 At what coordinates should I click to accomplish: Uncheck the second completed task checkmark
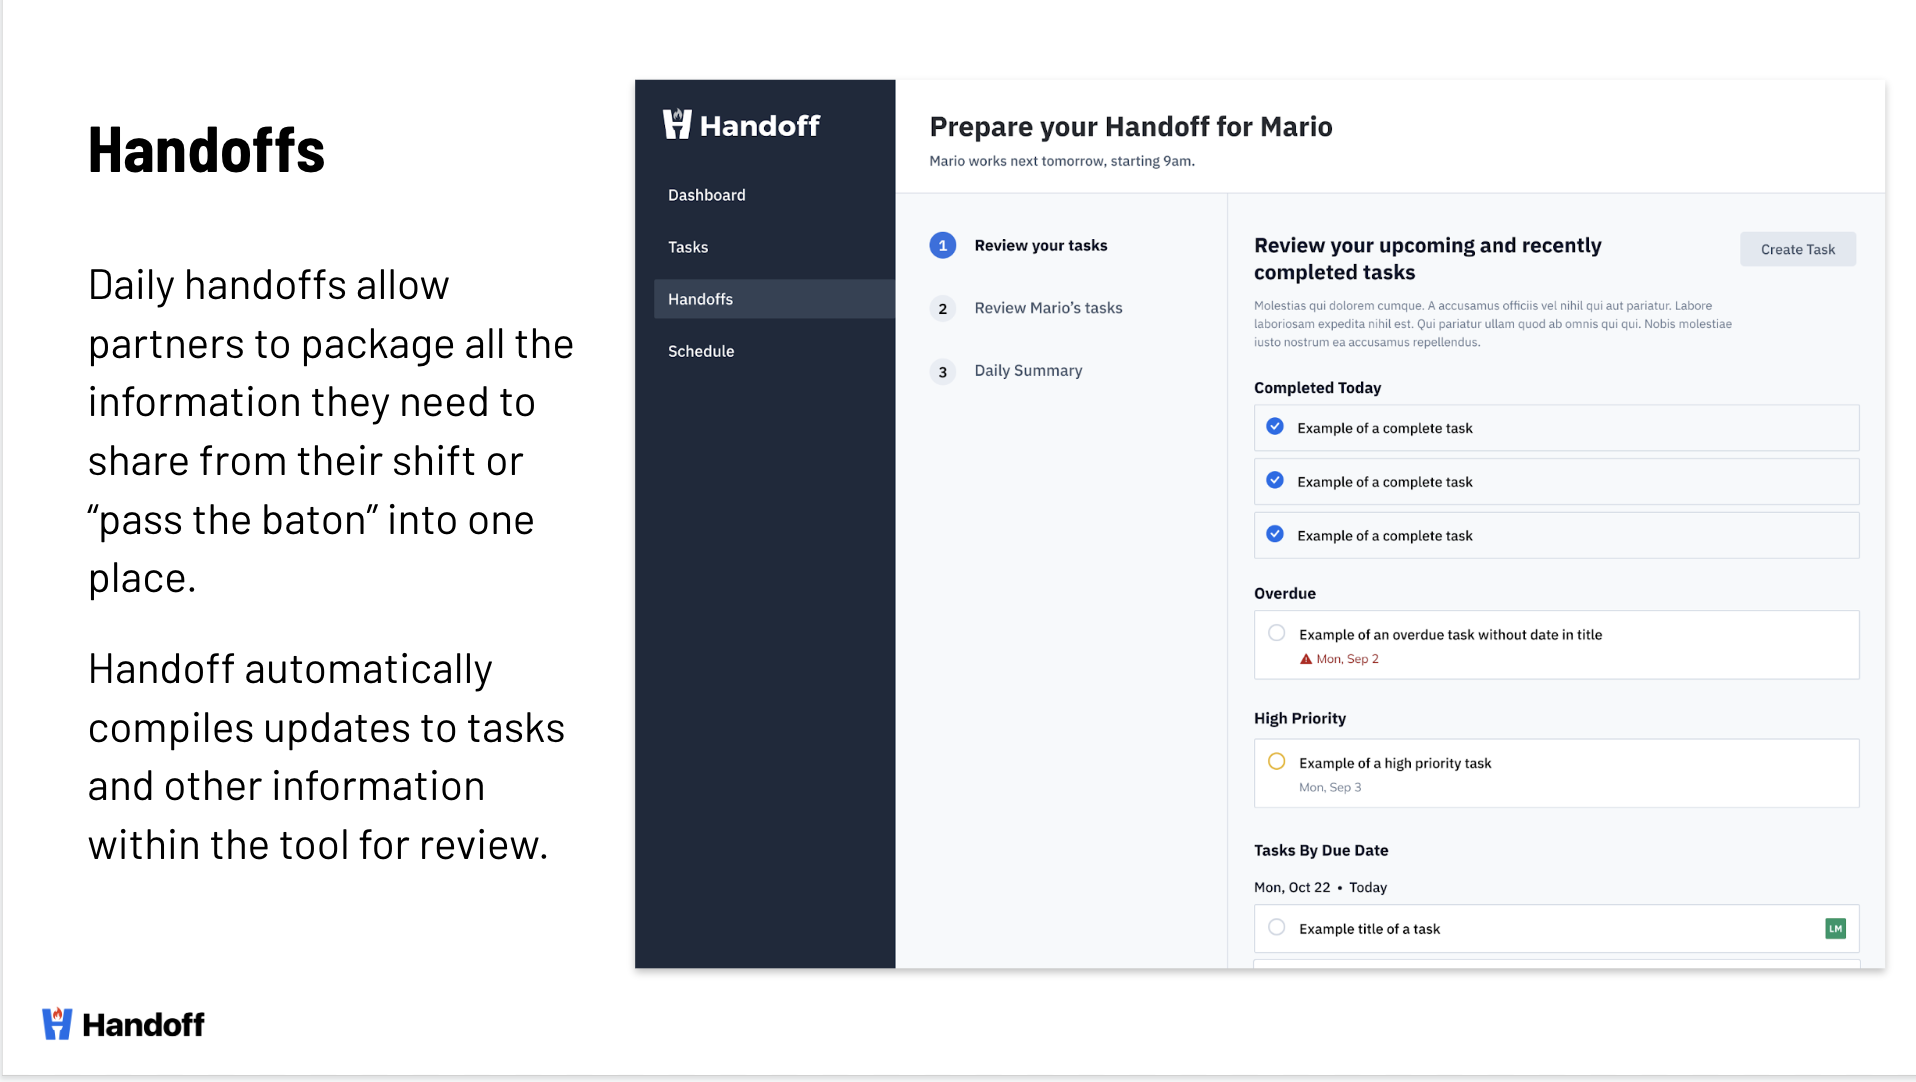[x=1275, y=481]
